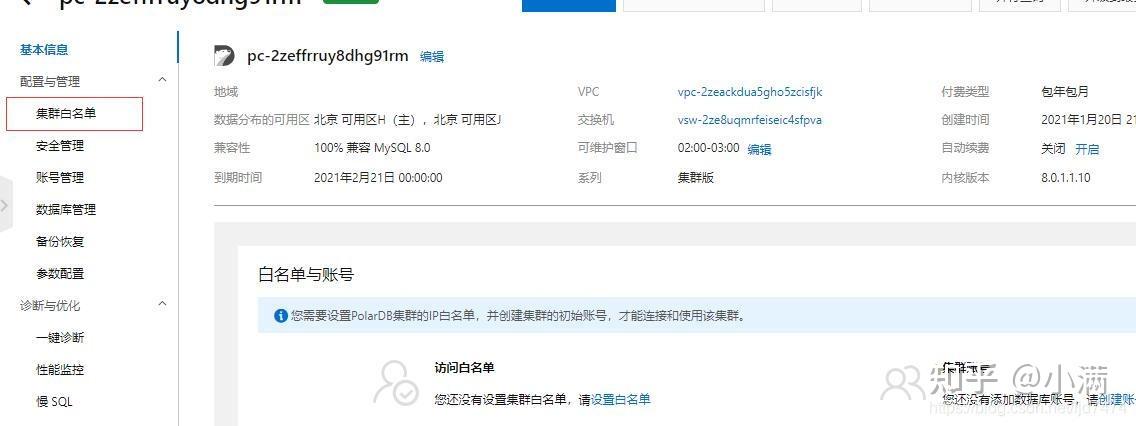The width and height of the screenshot is (1136, 426).
Task: Edit the 可维护窗口 time via 编辑
Action: point(759,149)
